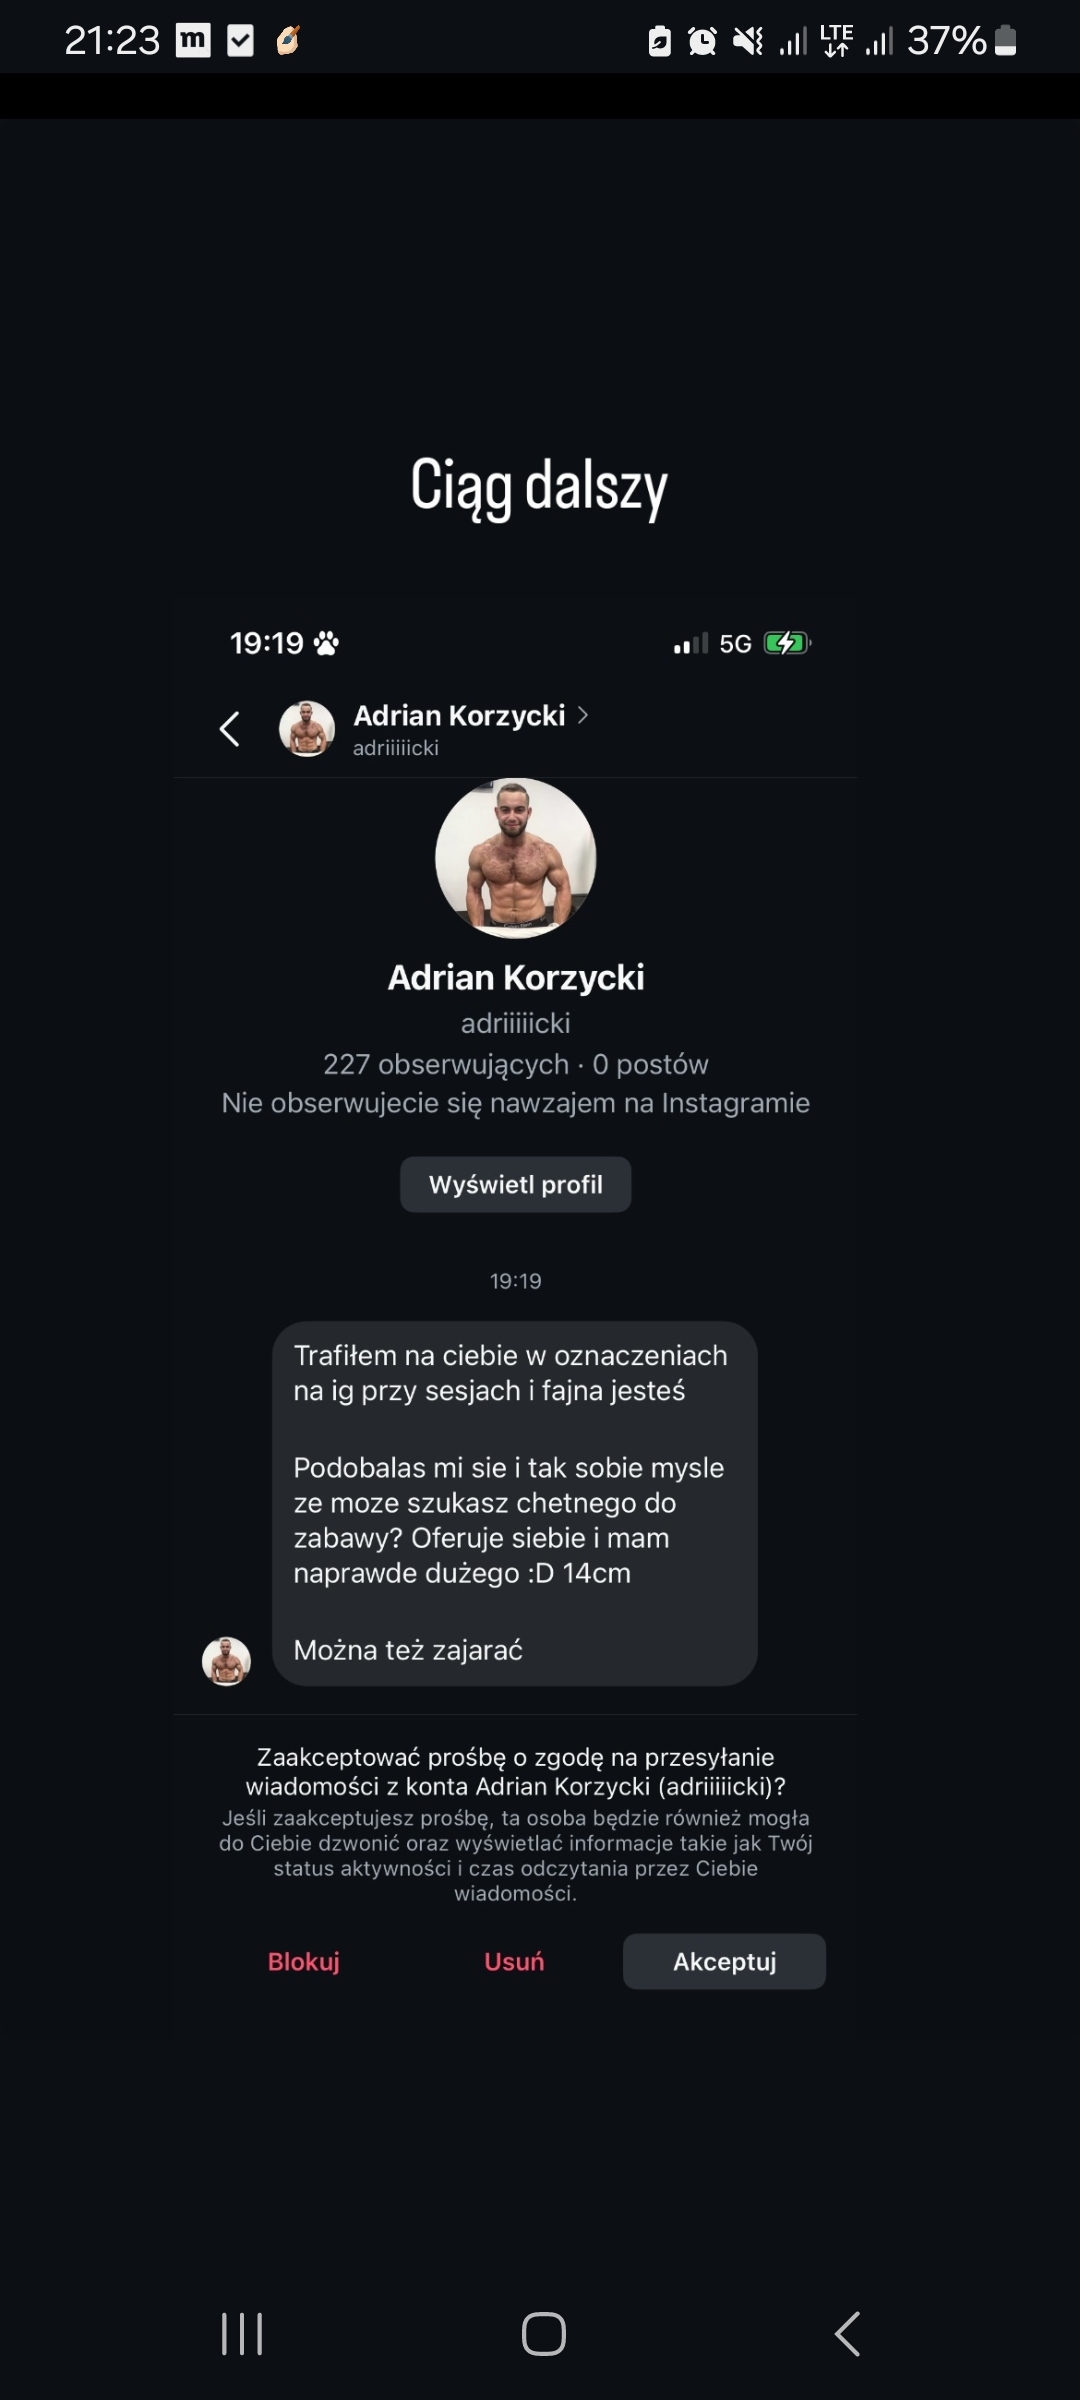Image resolution: width=1080 pixels, height=2400 pixels.
Task: Tap the message bubble starting with Trafiłem
Action: click(x=515, y=1503)
